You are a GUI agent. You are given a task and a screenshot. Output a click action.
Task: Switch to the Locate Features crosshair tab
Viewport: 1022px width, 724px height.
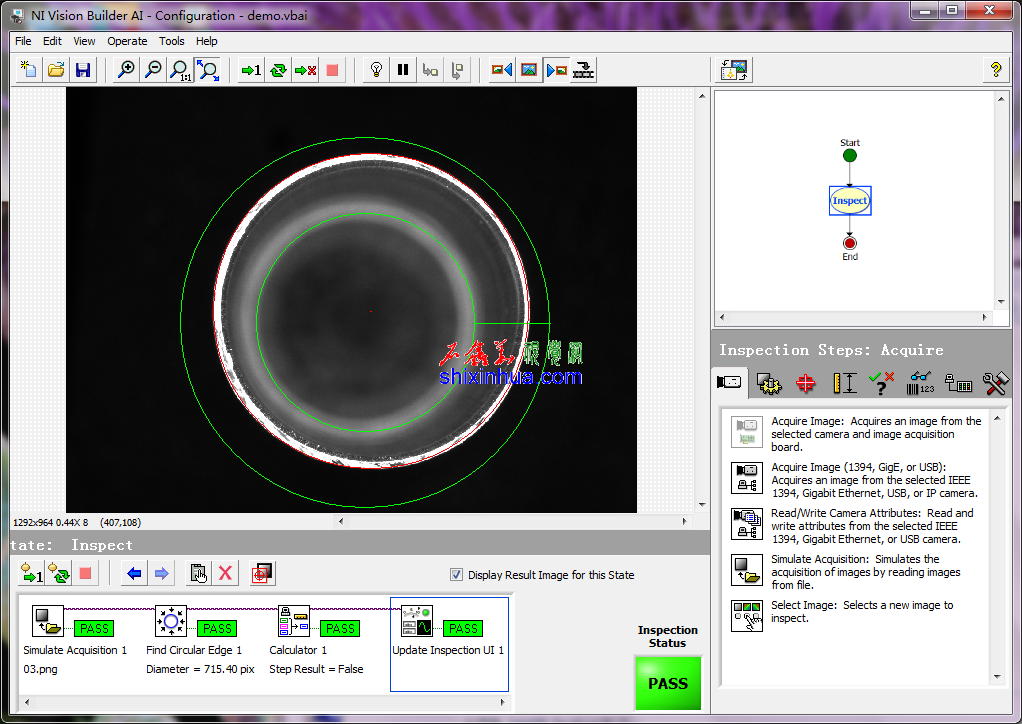(x=806, y=383)
